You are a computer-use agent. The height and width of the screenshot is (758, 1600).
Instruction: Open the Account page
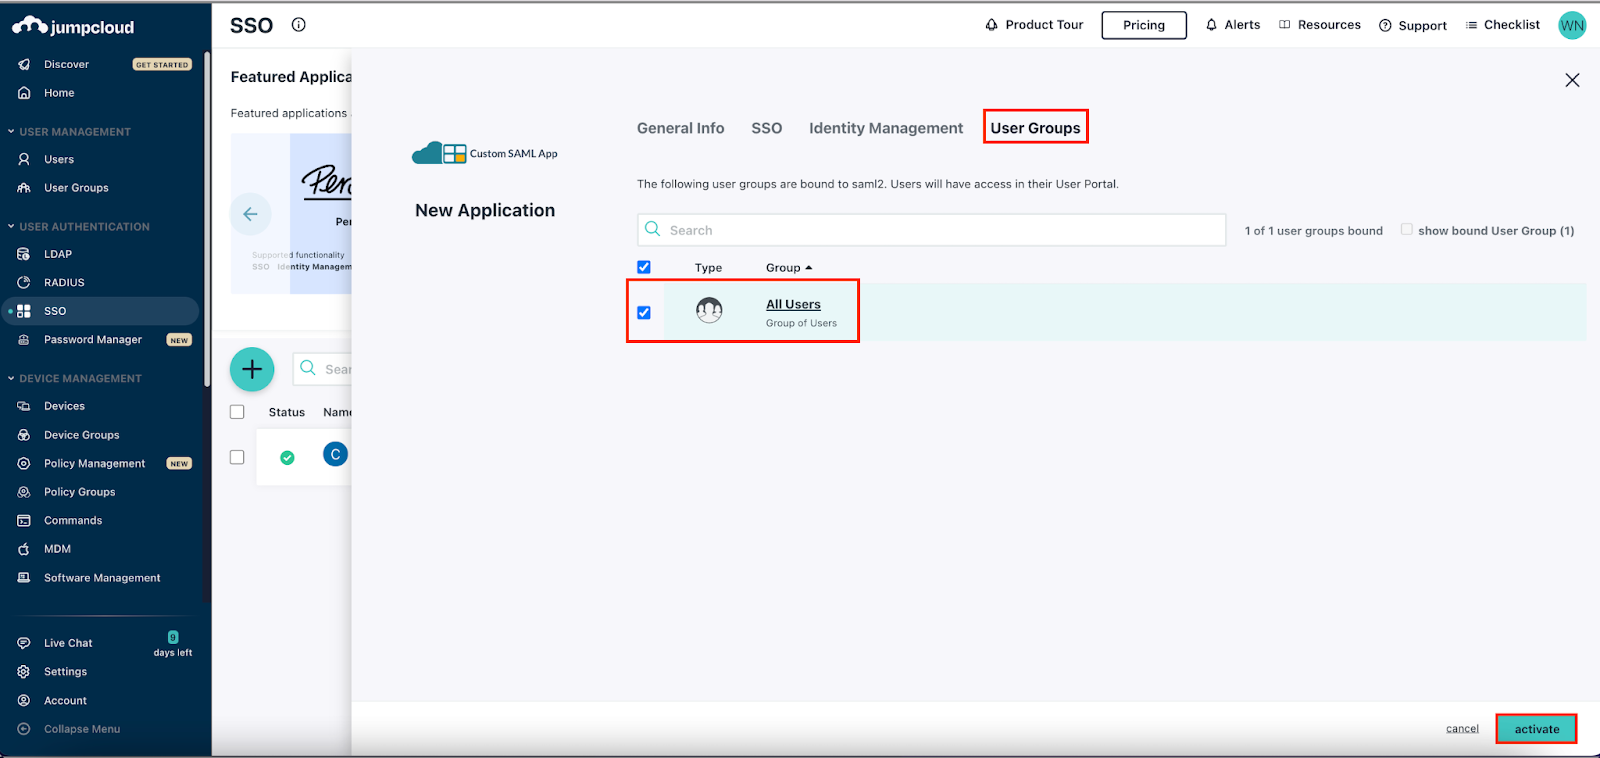click(65, 701)
